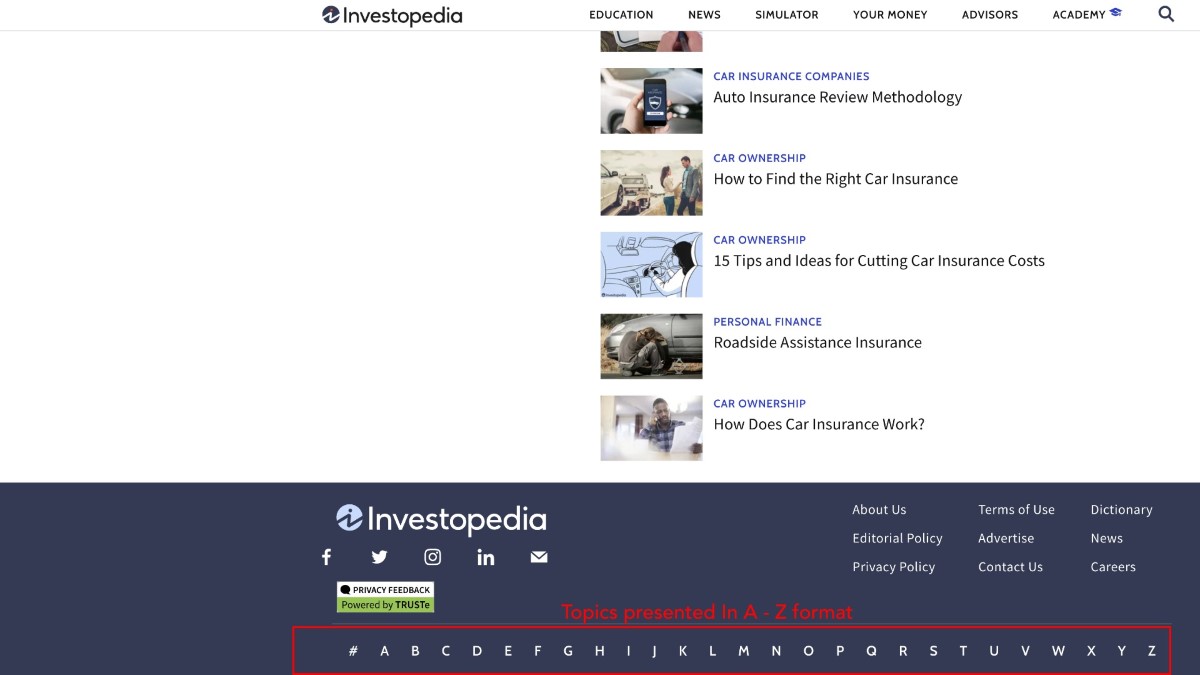
Task: Select letter P in topics index
Action: pos(840,651)
